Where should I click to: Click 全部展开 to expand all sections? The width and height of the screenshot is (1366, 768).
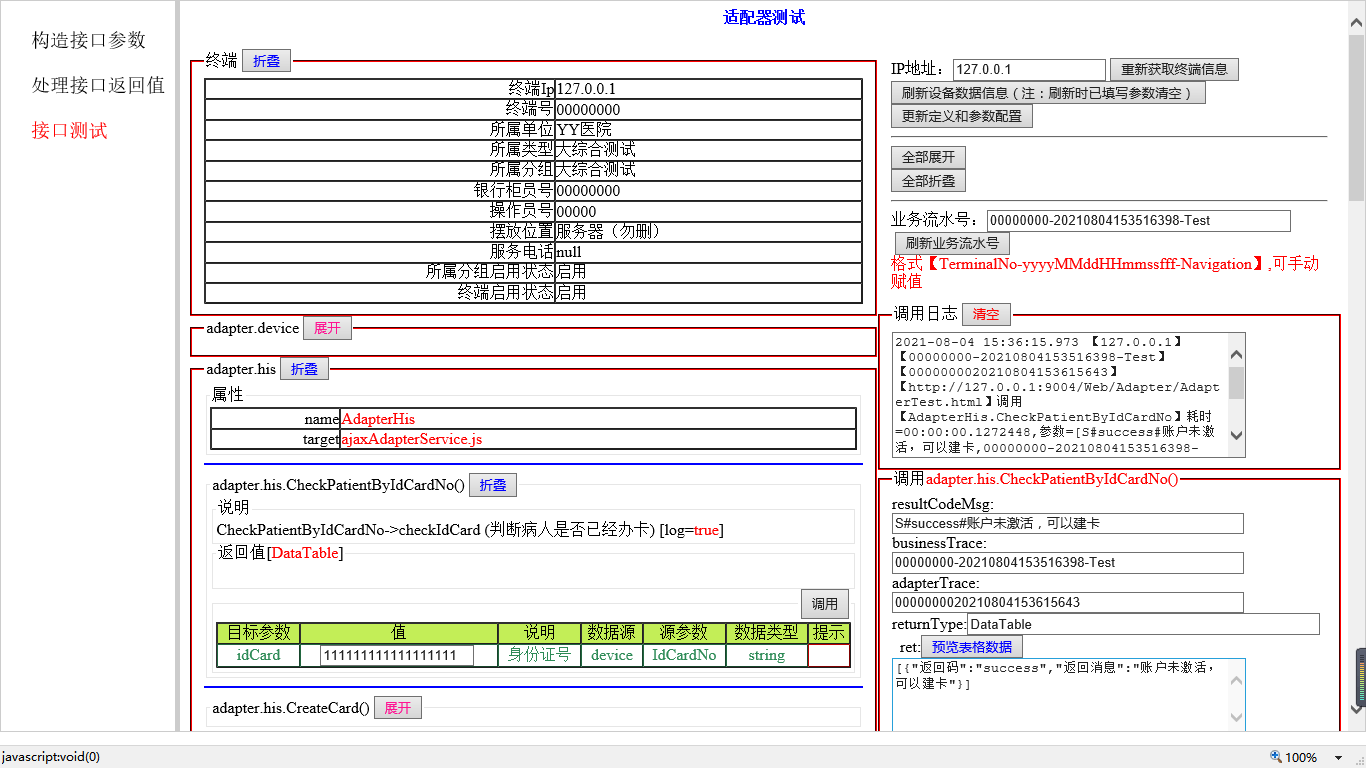click(928, 158)
